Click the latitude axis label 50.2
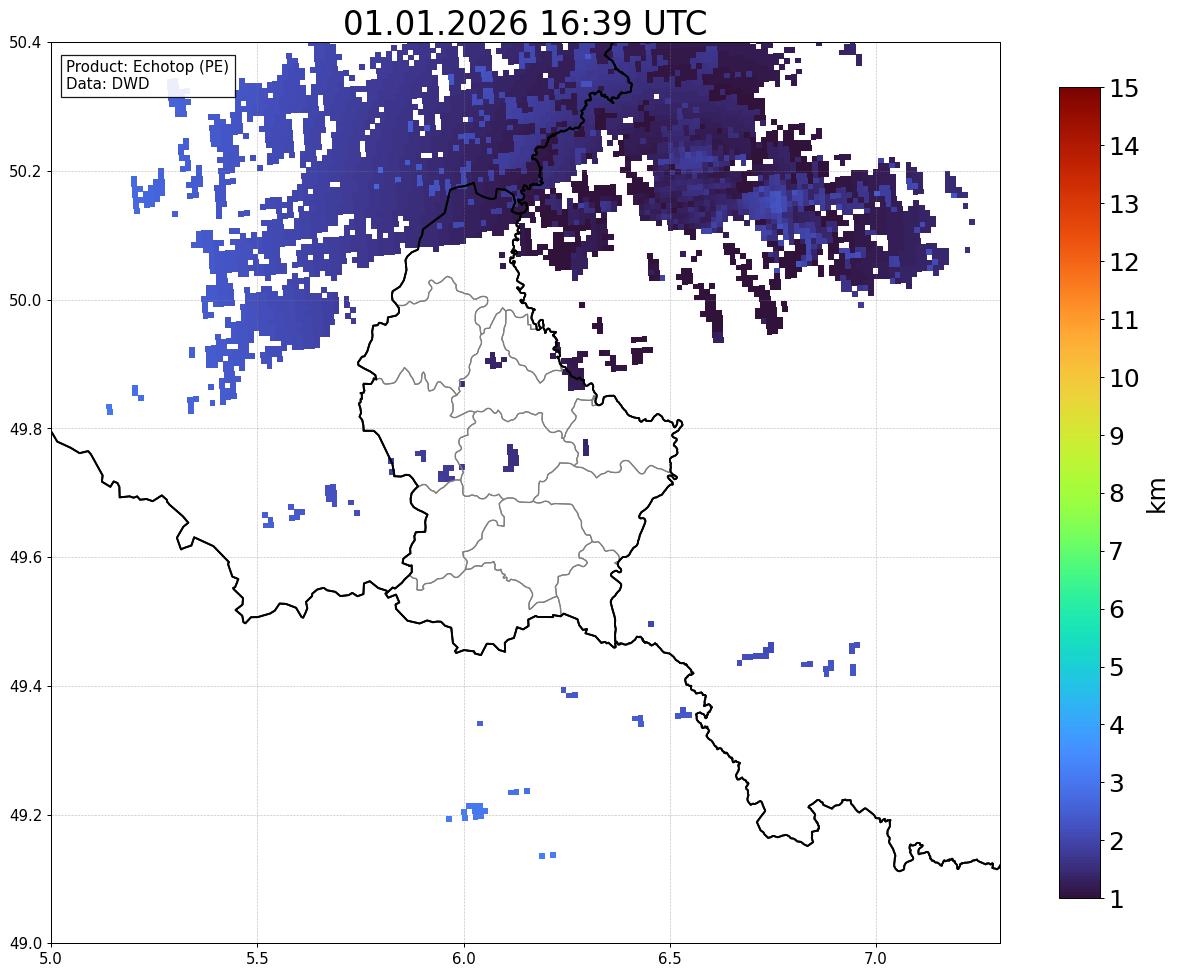1178x976 pixels. [x=24, y=171]
